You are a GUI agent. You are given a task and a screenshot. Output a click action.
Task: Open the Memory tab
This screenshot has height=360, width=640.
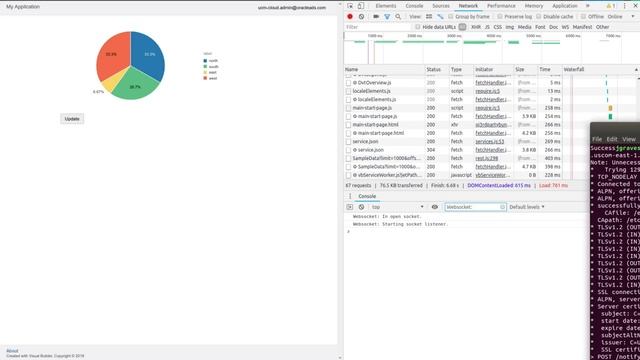(534, 6)
